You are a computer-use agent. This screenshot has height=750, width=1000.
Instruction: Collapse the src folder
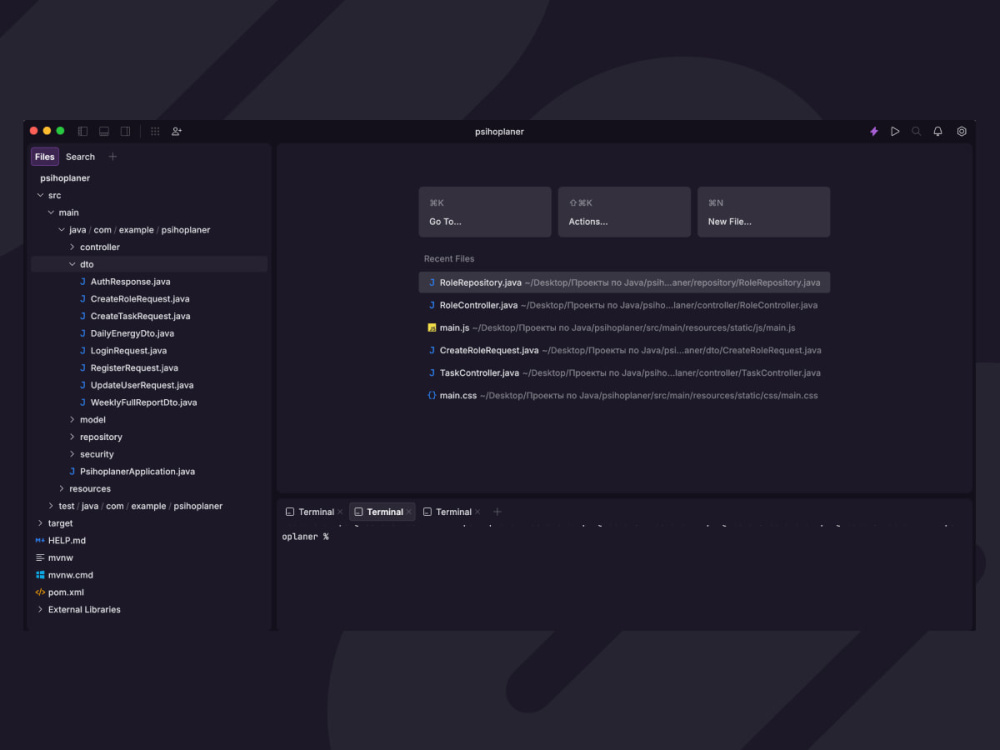click(x=40, y=195)
